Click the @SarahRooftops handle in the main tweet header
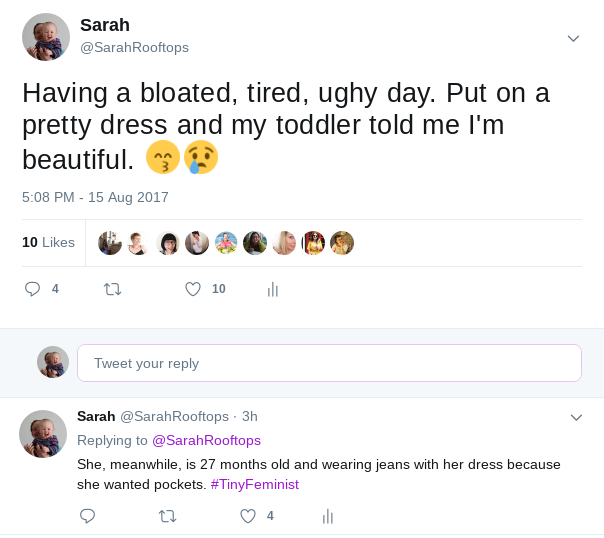The height and width of the screenshot is (538, 604). tap(134, 47)
